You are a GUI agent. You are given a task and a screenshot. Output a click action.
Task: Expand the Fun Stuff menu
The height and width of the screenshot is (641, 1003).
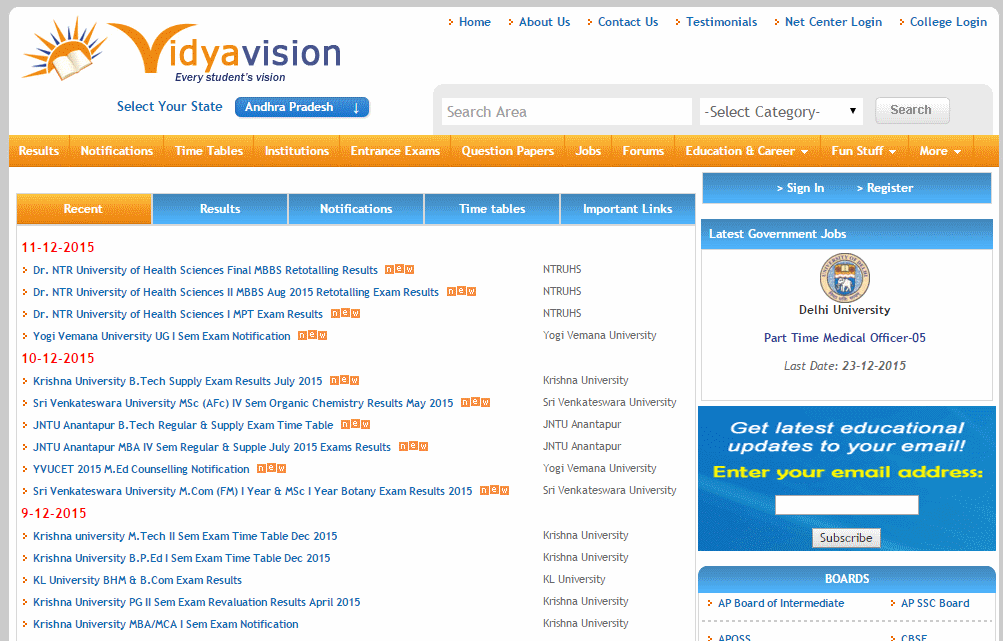pos(864,151)
